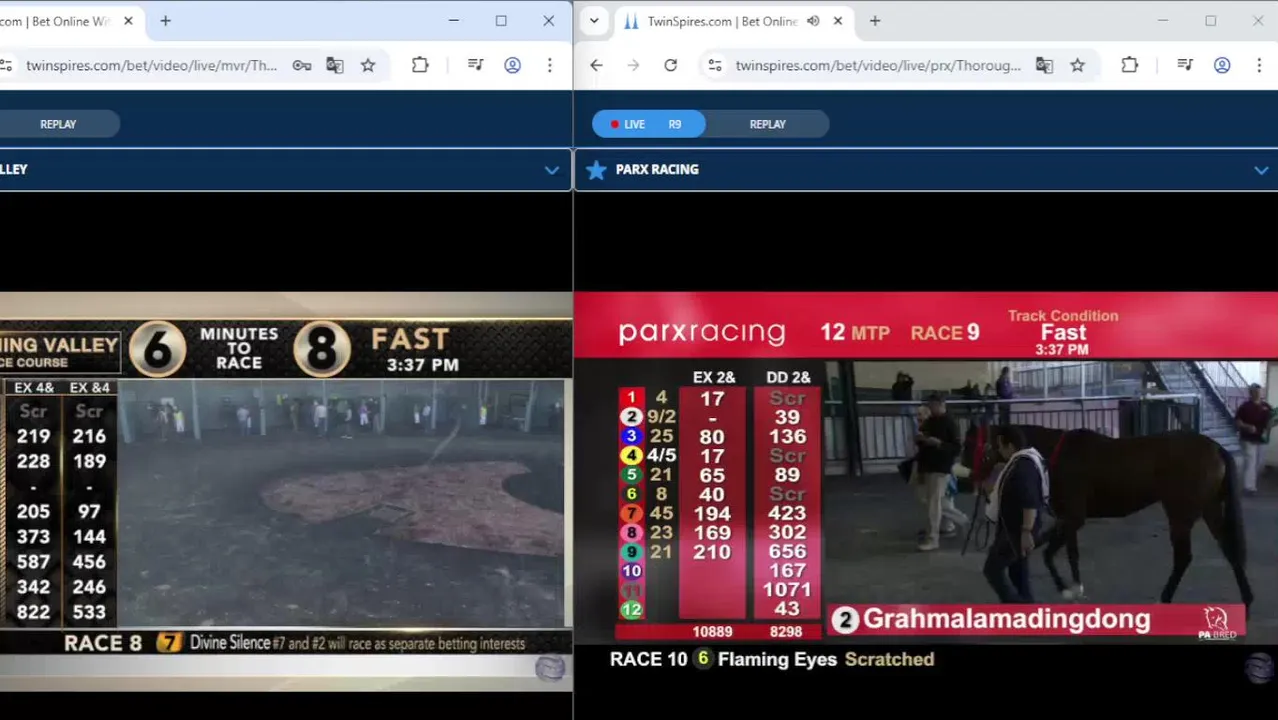Image resolution: width=1278 pixels, height=720 pixels.
Task: Reload the Parx Racing page
Action: [x=670, y=65]
